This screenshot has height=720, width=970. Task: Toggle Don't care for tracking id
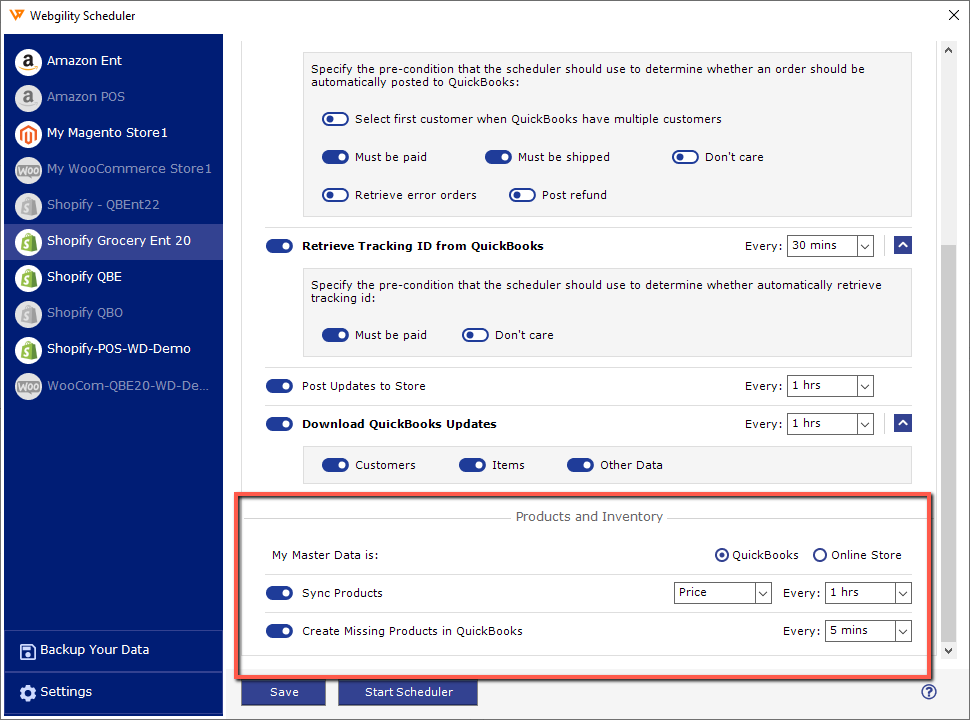pyautogui.click(x=475, y=335)
